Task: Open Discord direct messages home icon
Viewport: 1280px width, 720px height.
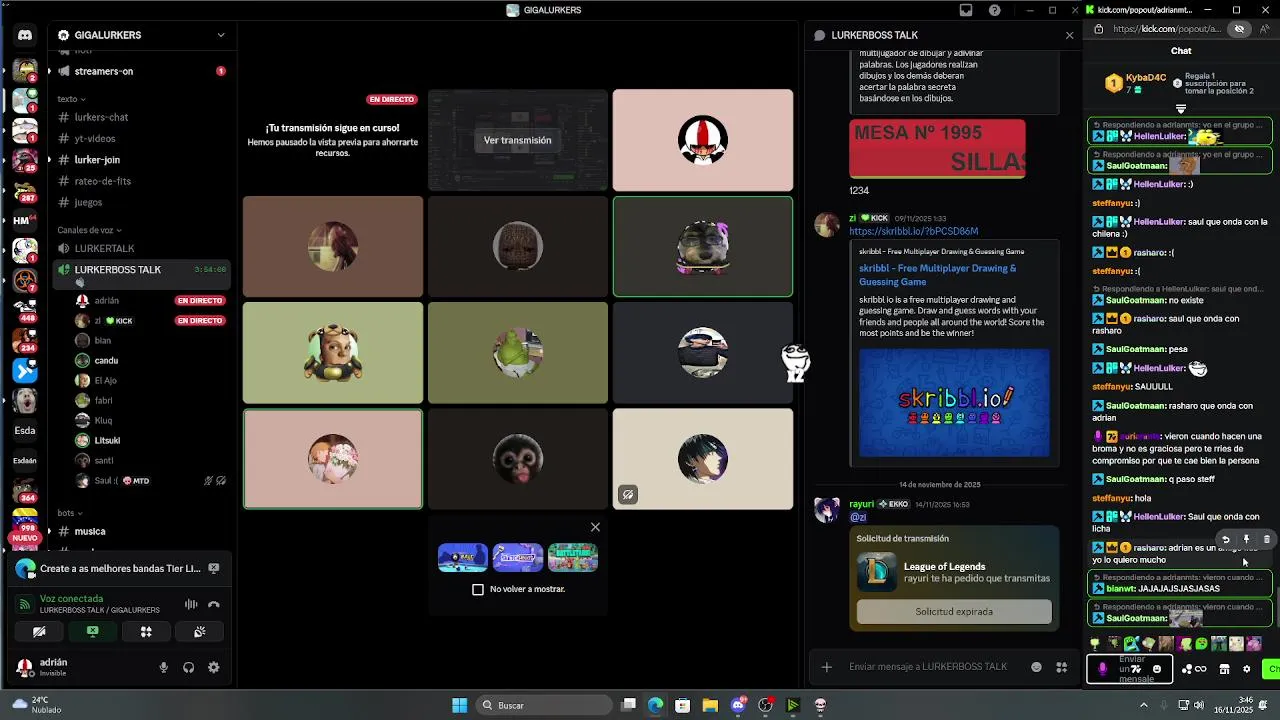Action: [x=25, y=35]
